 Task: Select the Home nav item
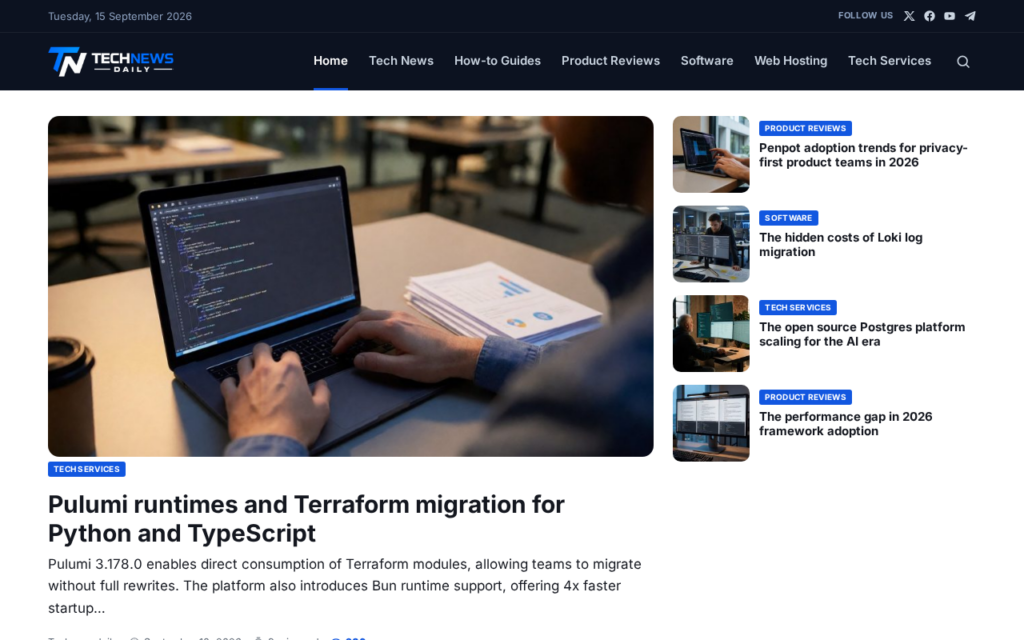330,61
